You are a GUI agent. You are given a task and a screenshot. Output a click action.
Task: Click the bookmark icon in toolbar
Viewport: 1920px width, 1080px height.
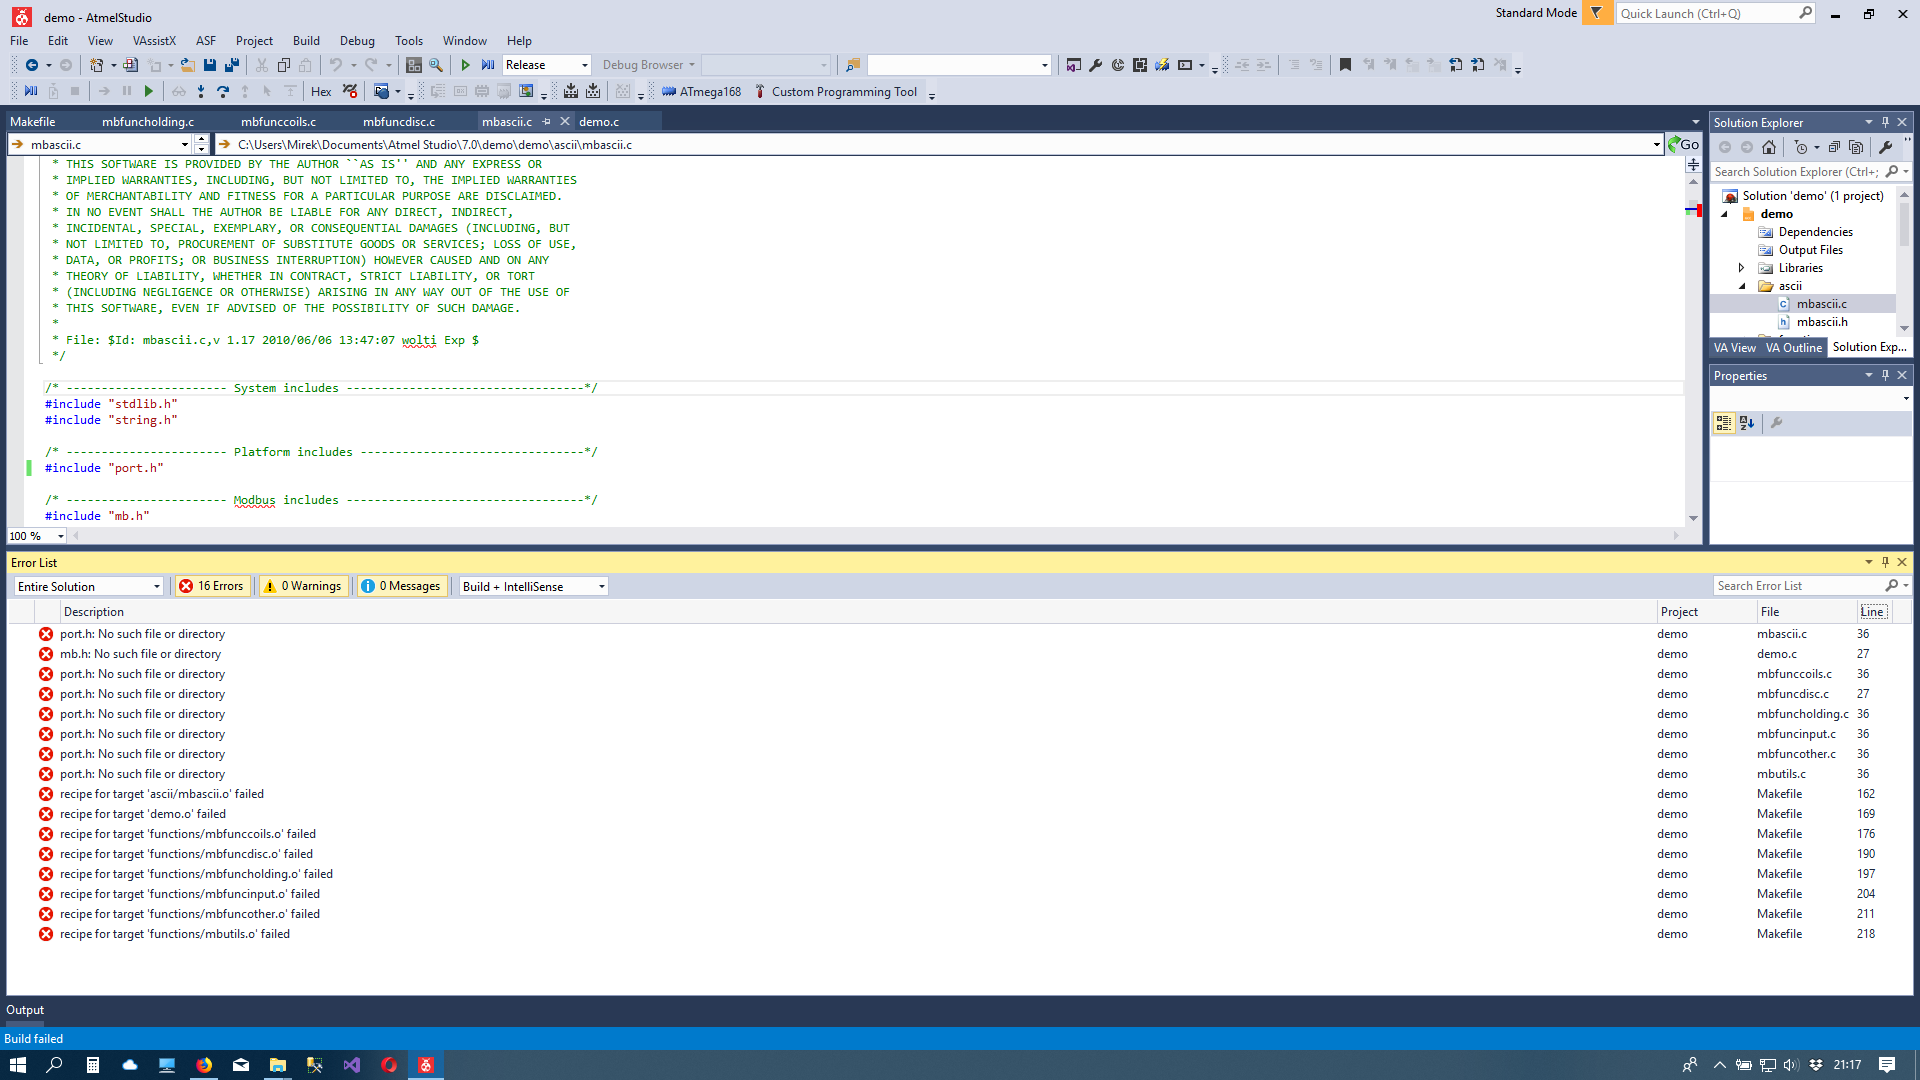point(1345,65)
